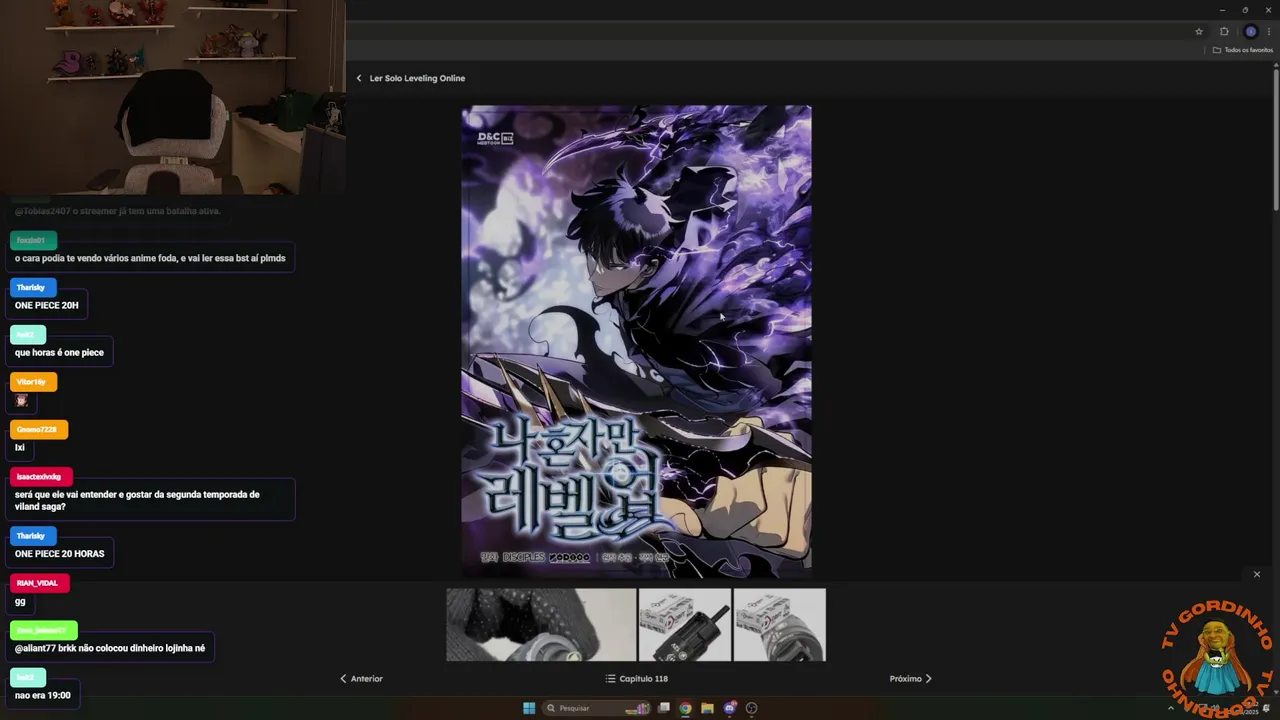Click the chat message 'gg'
This screenshot has width=1280, height=720.
tap(21, 602)
